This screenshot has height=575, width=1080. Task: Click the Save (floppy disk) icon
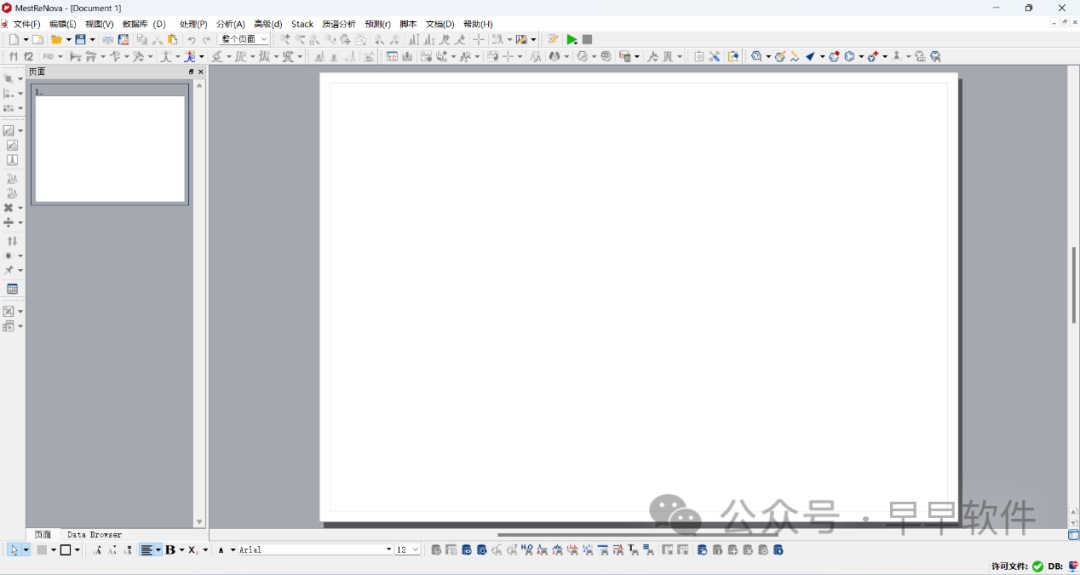point(80,40)
